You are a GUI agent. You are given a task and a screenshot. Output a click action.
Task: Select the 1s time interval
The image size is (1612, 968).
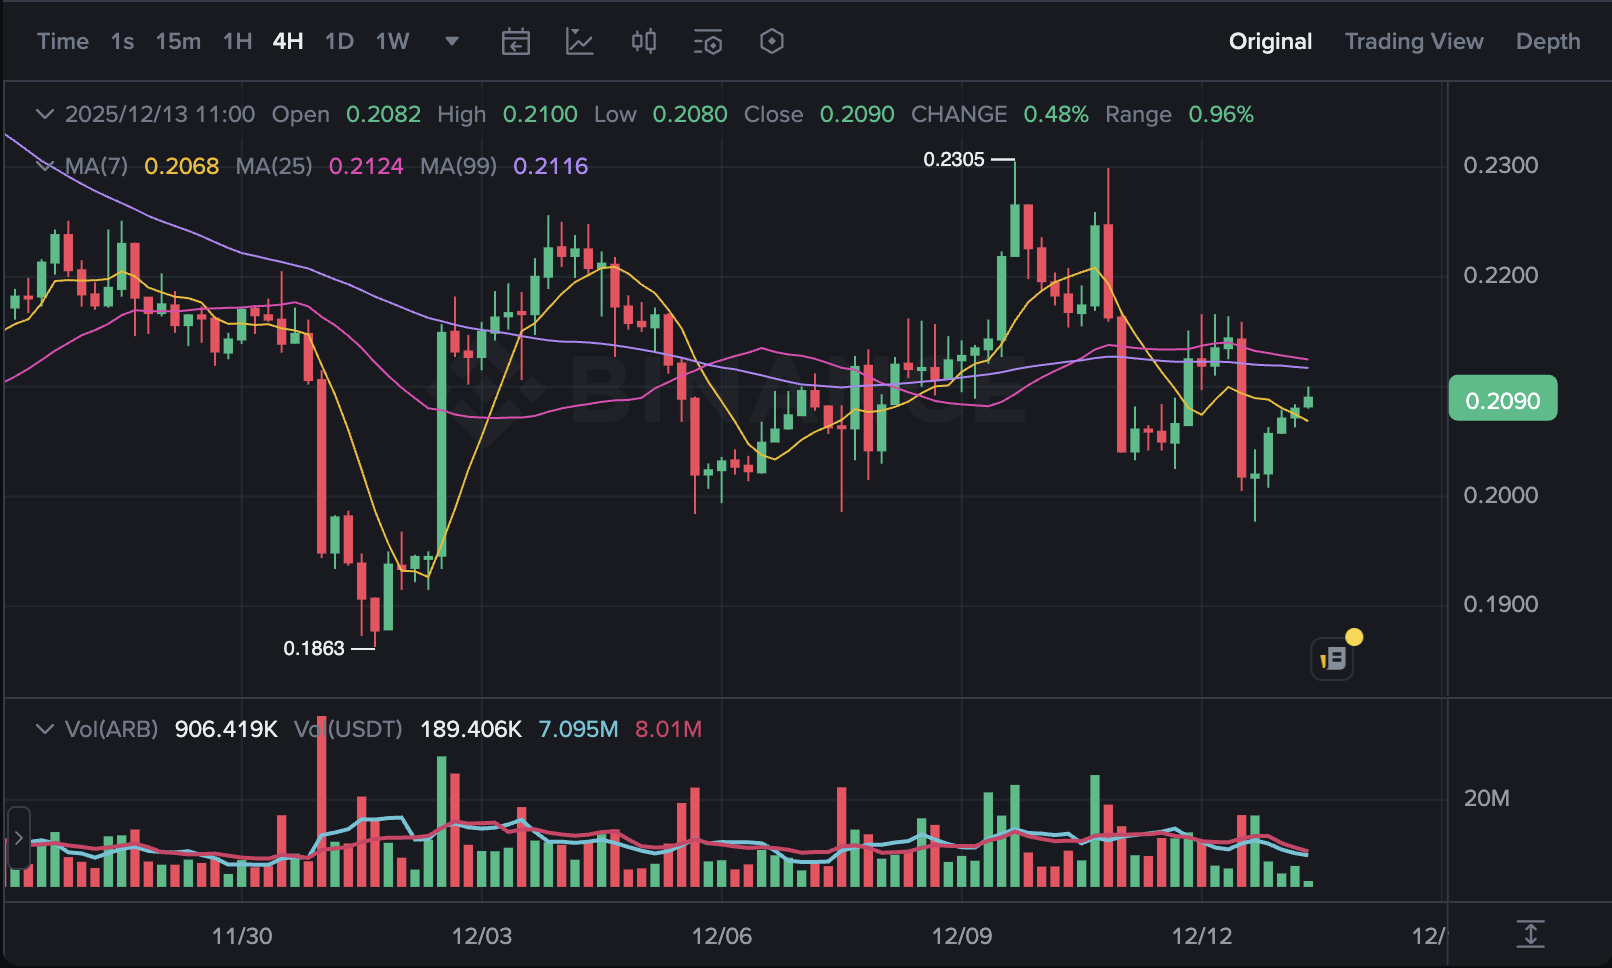122,42
